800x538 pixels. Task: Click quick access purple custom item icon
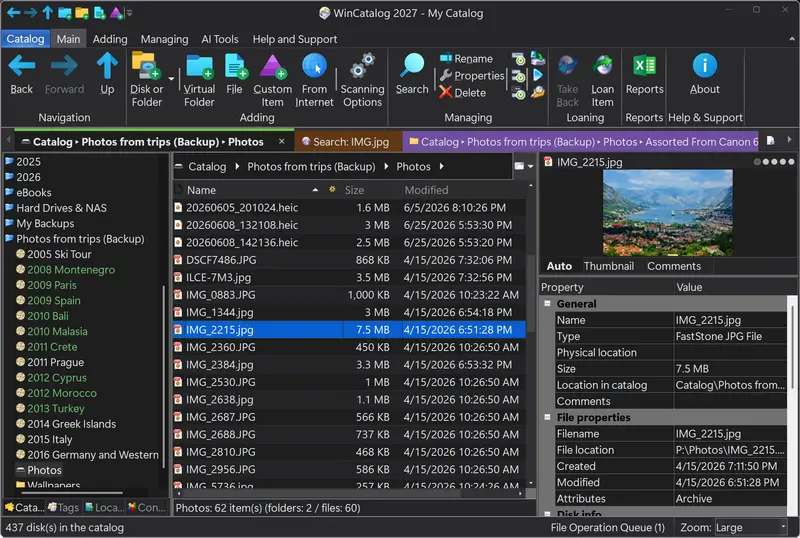coord(117,12)
